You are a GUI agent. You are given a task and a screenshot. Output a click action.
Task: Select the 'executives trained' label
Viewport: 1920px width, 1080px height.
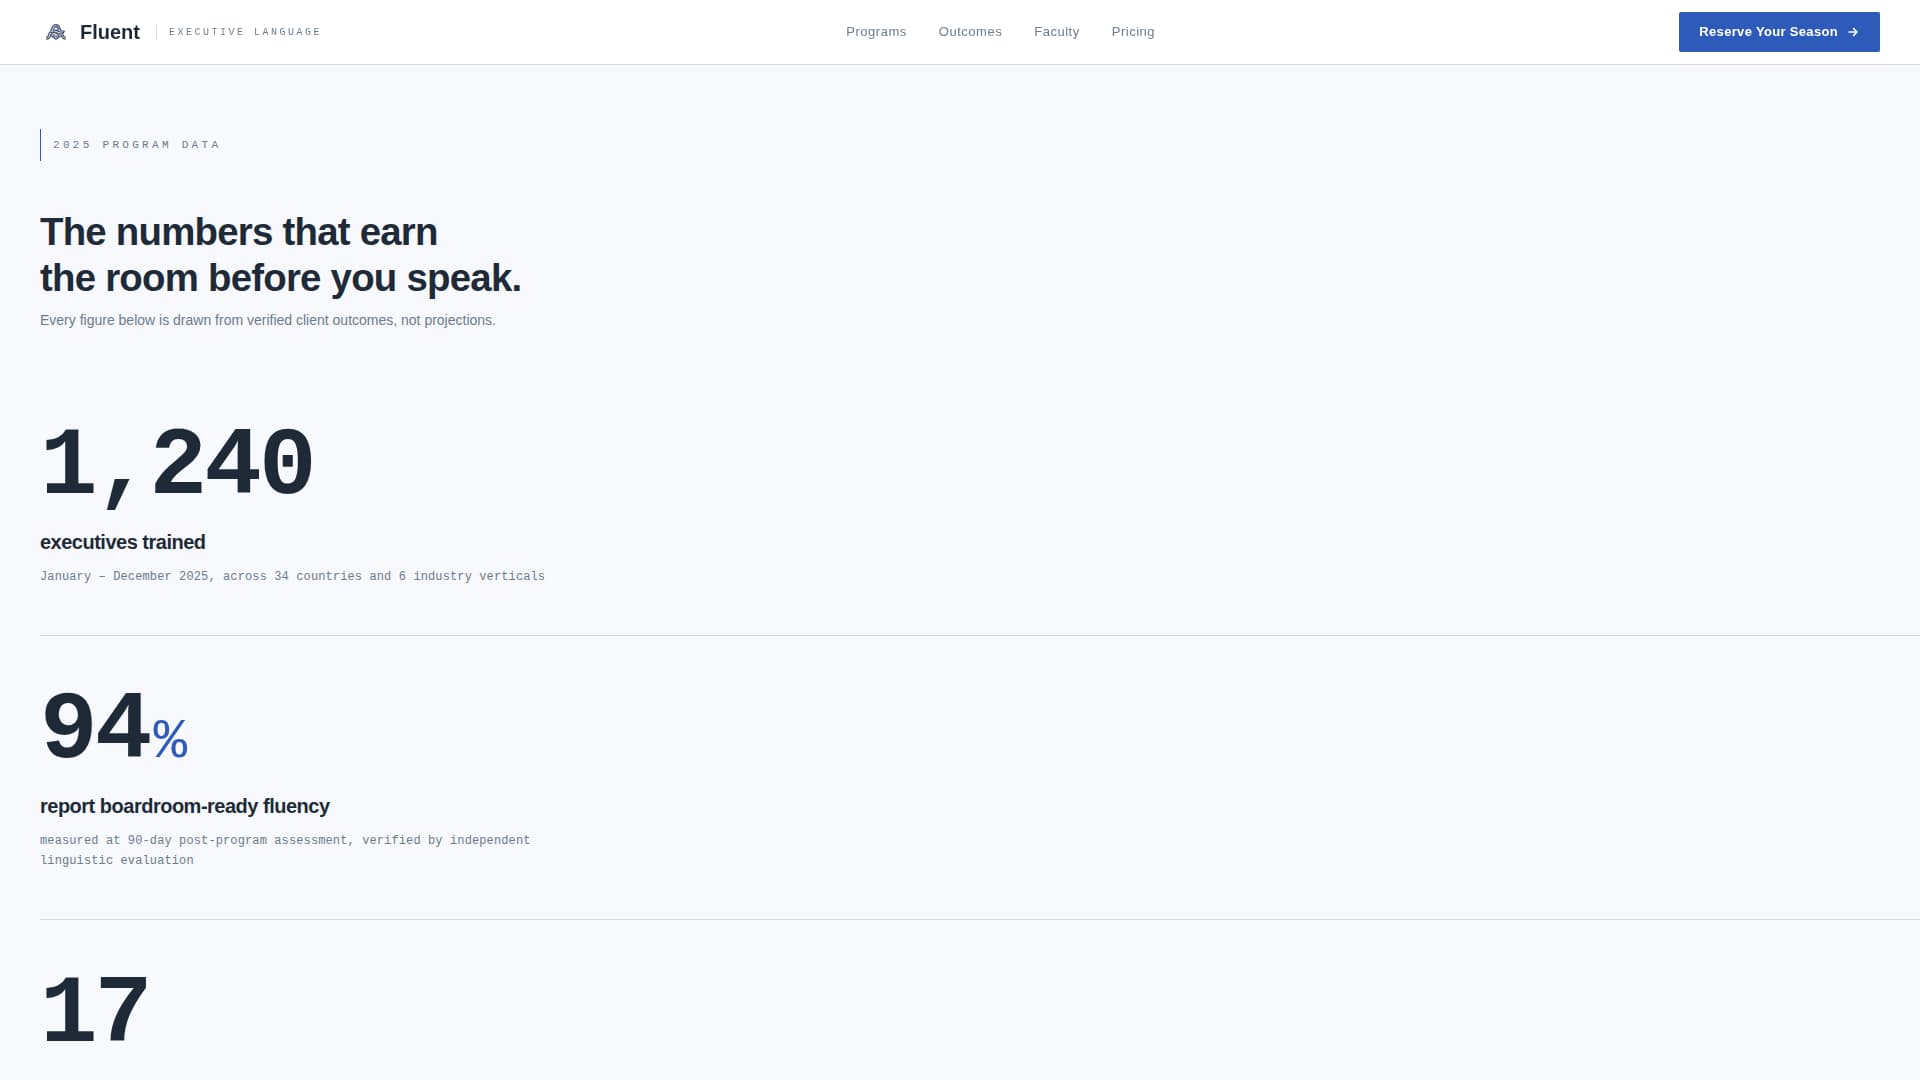click(123, 542)
